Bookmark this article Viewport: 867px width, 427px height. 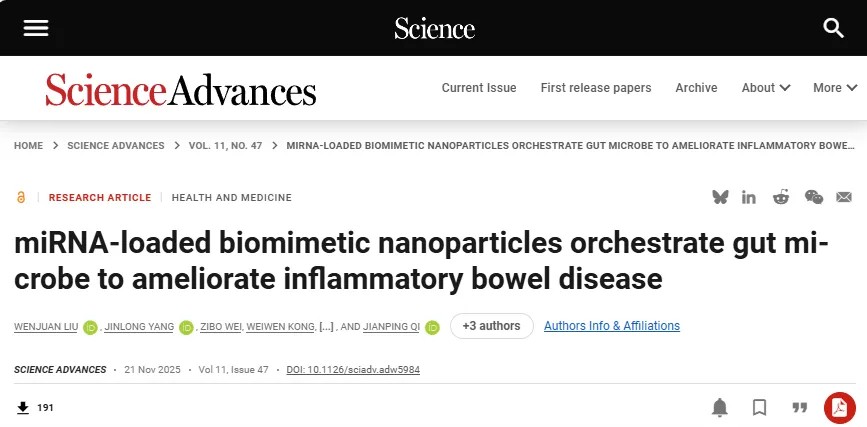pyautogui.click(x=760, y=407)
